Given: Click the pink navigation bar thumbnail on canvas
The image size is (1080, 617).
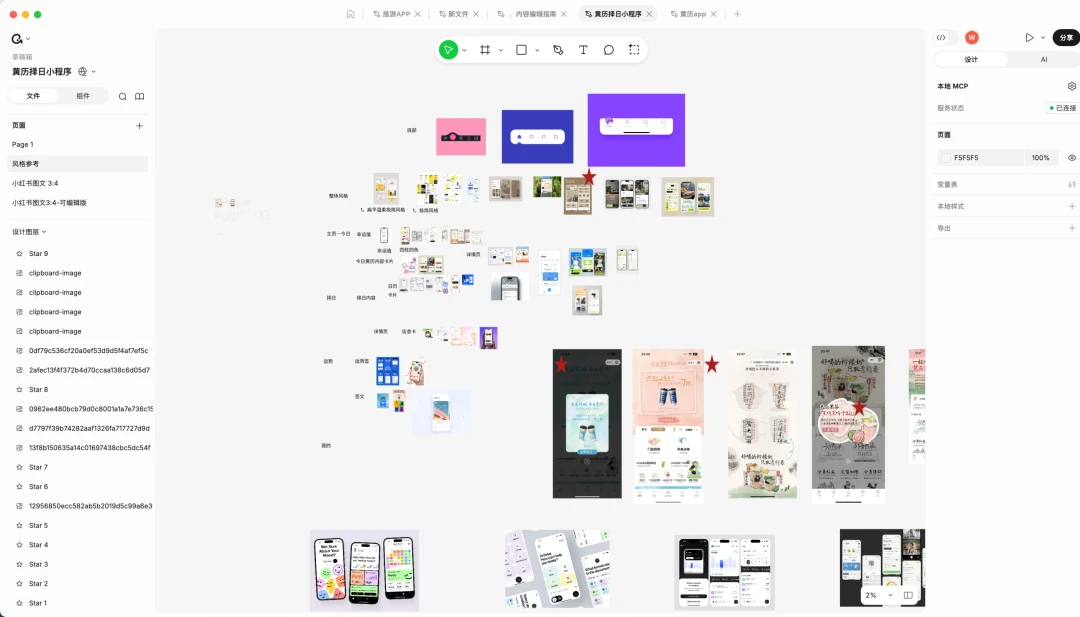Looking at the screenshot, I should click(x=461, y=136).
